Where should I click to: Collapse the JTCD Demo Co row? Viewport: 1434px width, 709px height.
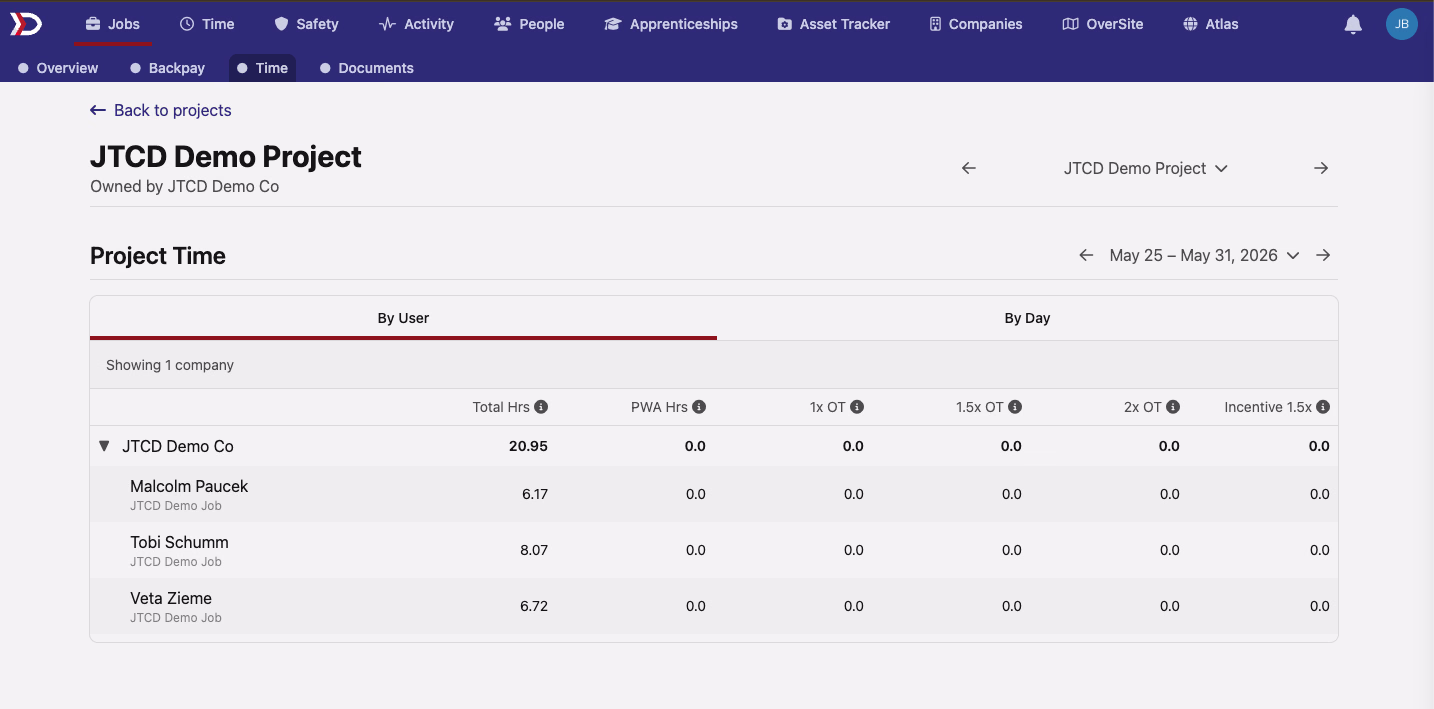point(104,446)
